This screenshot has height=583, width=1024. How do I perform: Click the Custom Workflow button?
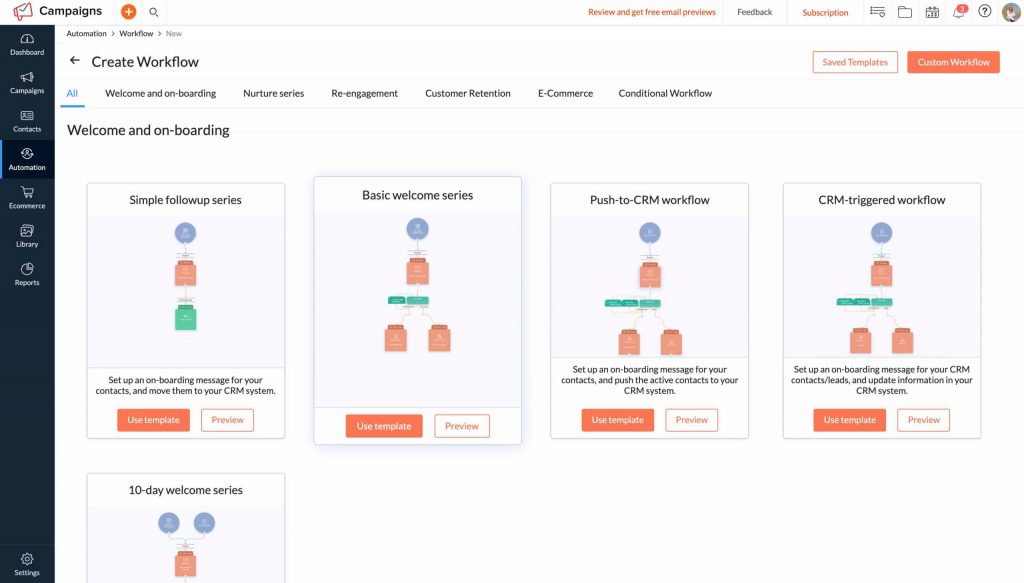pos(953,62)
